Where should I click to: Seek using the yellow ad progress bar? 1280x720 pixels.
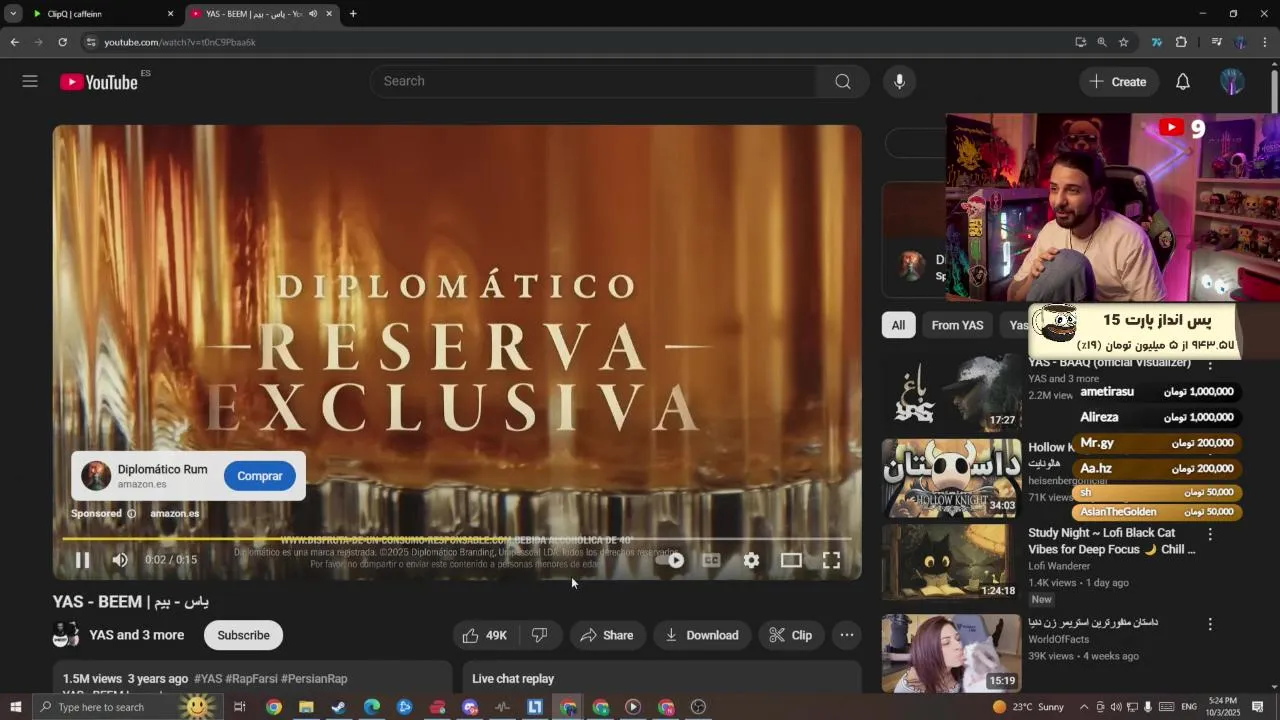point(457,539)
